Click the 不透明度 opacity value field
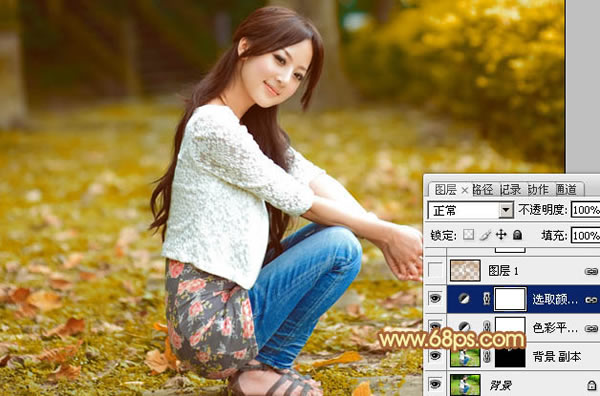 tap(585, 210)
